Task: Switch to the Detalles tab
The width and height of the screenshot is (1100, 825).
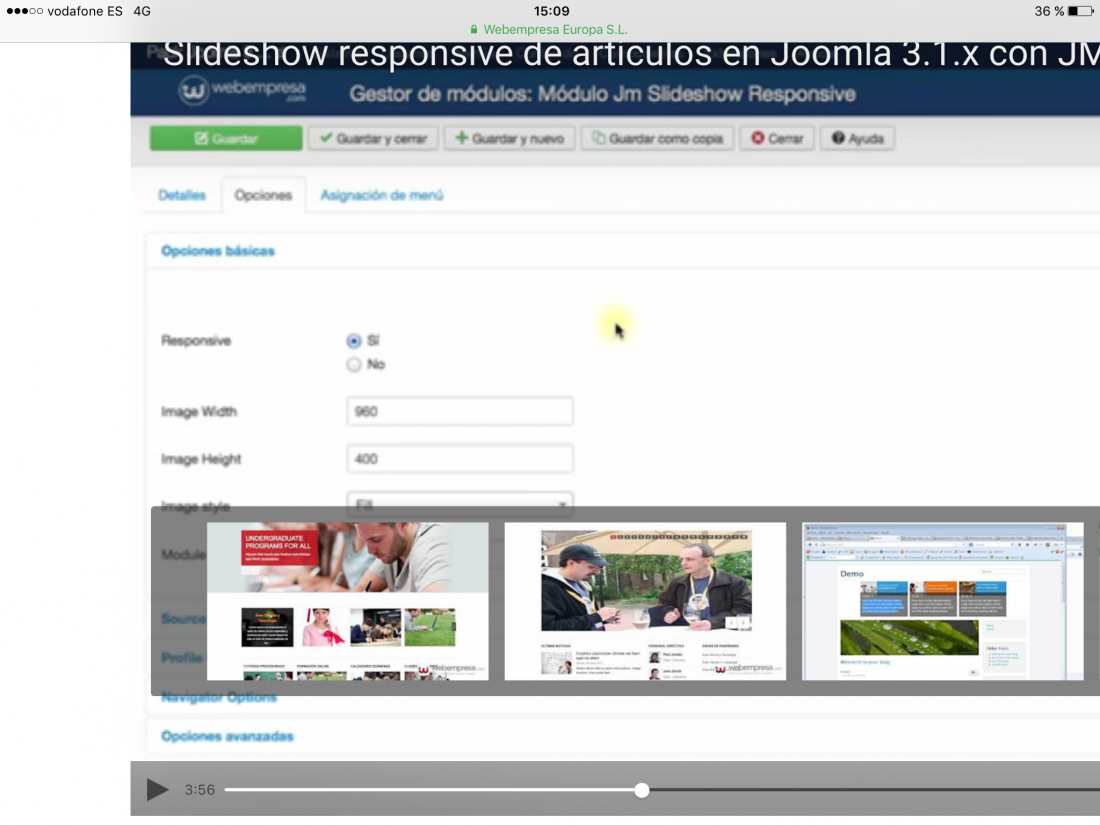Action: coord(182,195)
